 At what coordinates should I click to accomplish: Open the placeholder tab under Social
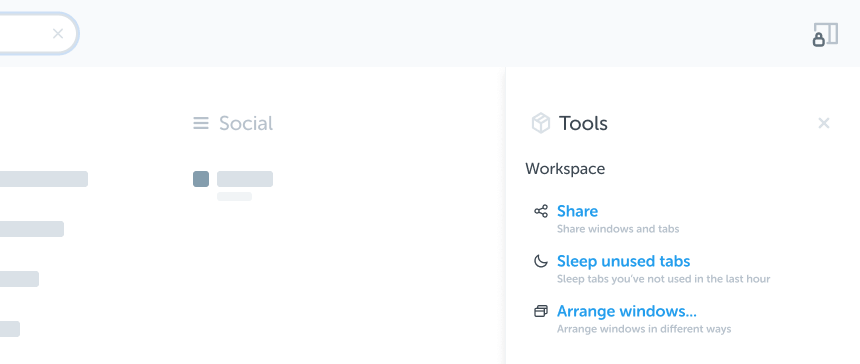[245, 179]
